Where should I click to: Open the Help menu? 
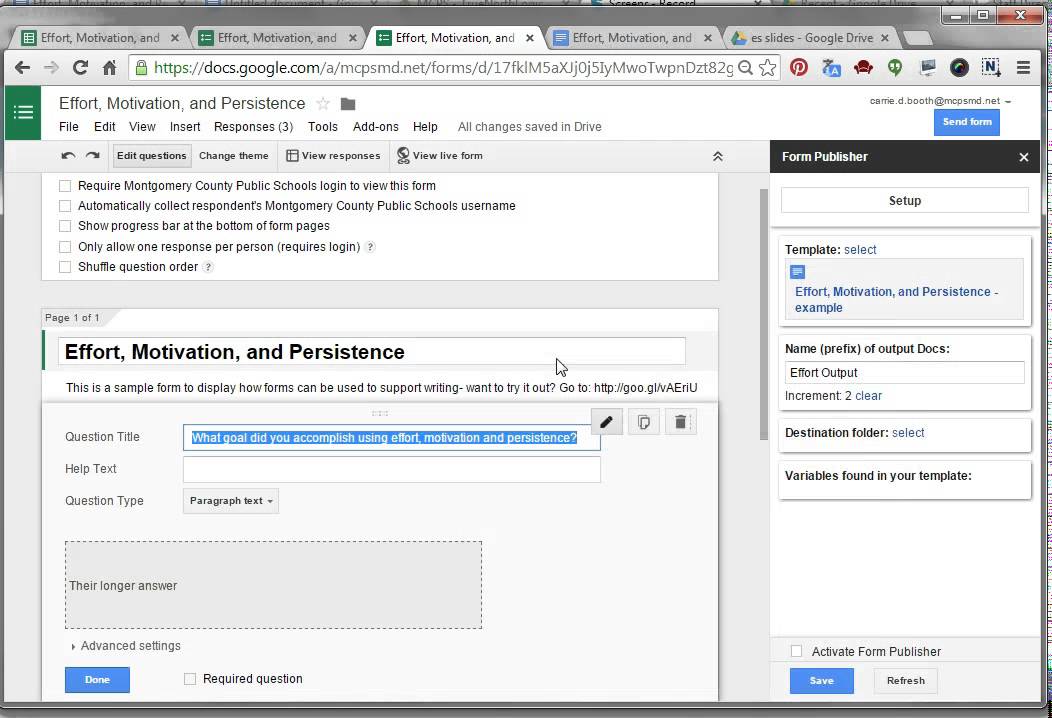(x=425, y=127)
